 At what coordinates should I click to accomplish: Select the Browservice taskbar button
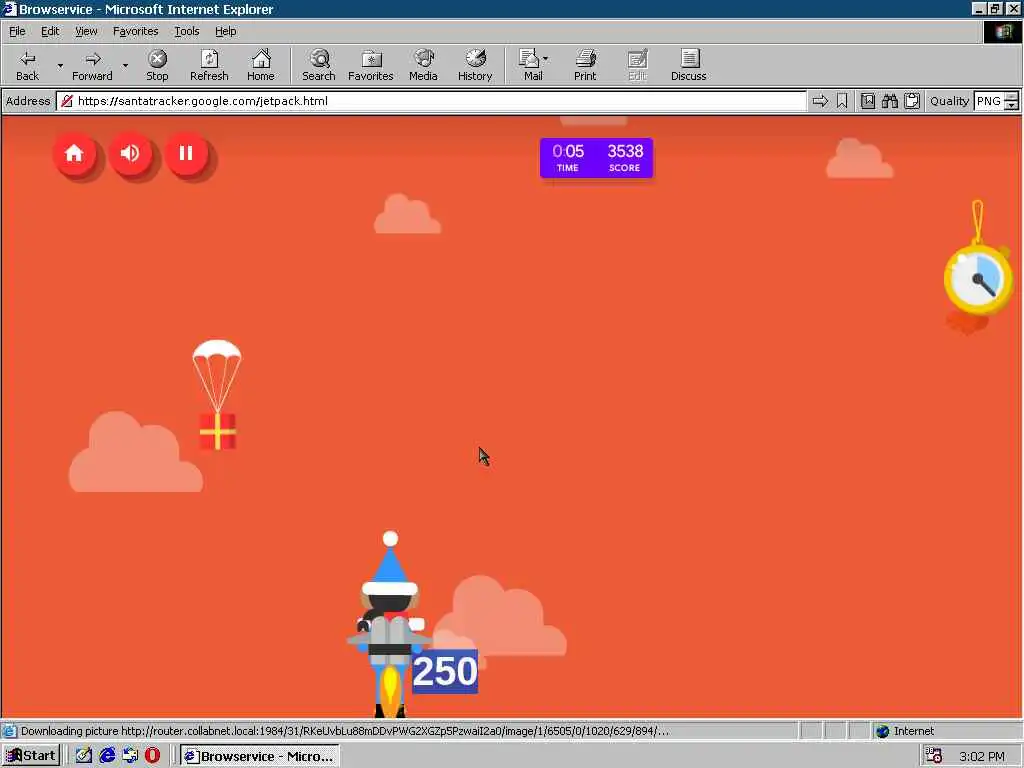point(260,756)
